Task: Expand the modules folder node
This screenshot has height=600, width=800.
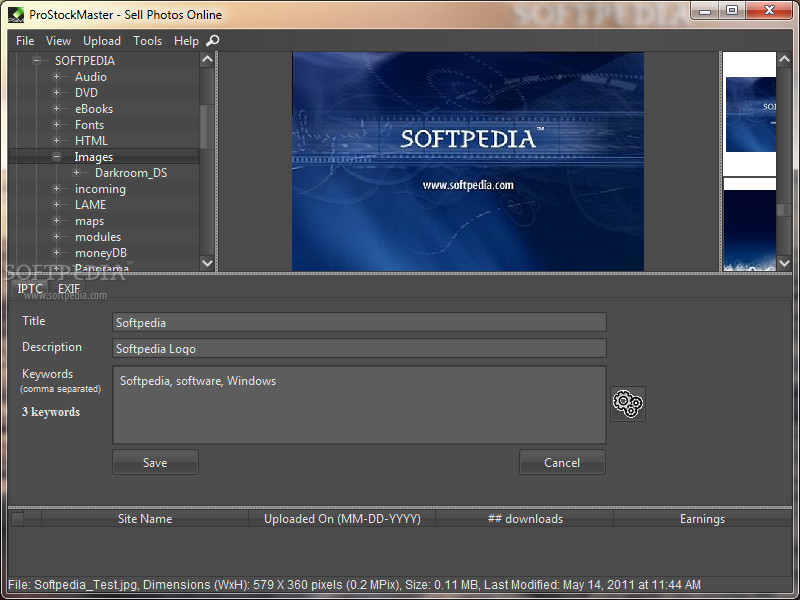Action: click(57, 237)
